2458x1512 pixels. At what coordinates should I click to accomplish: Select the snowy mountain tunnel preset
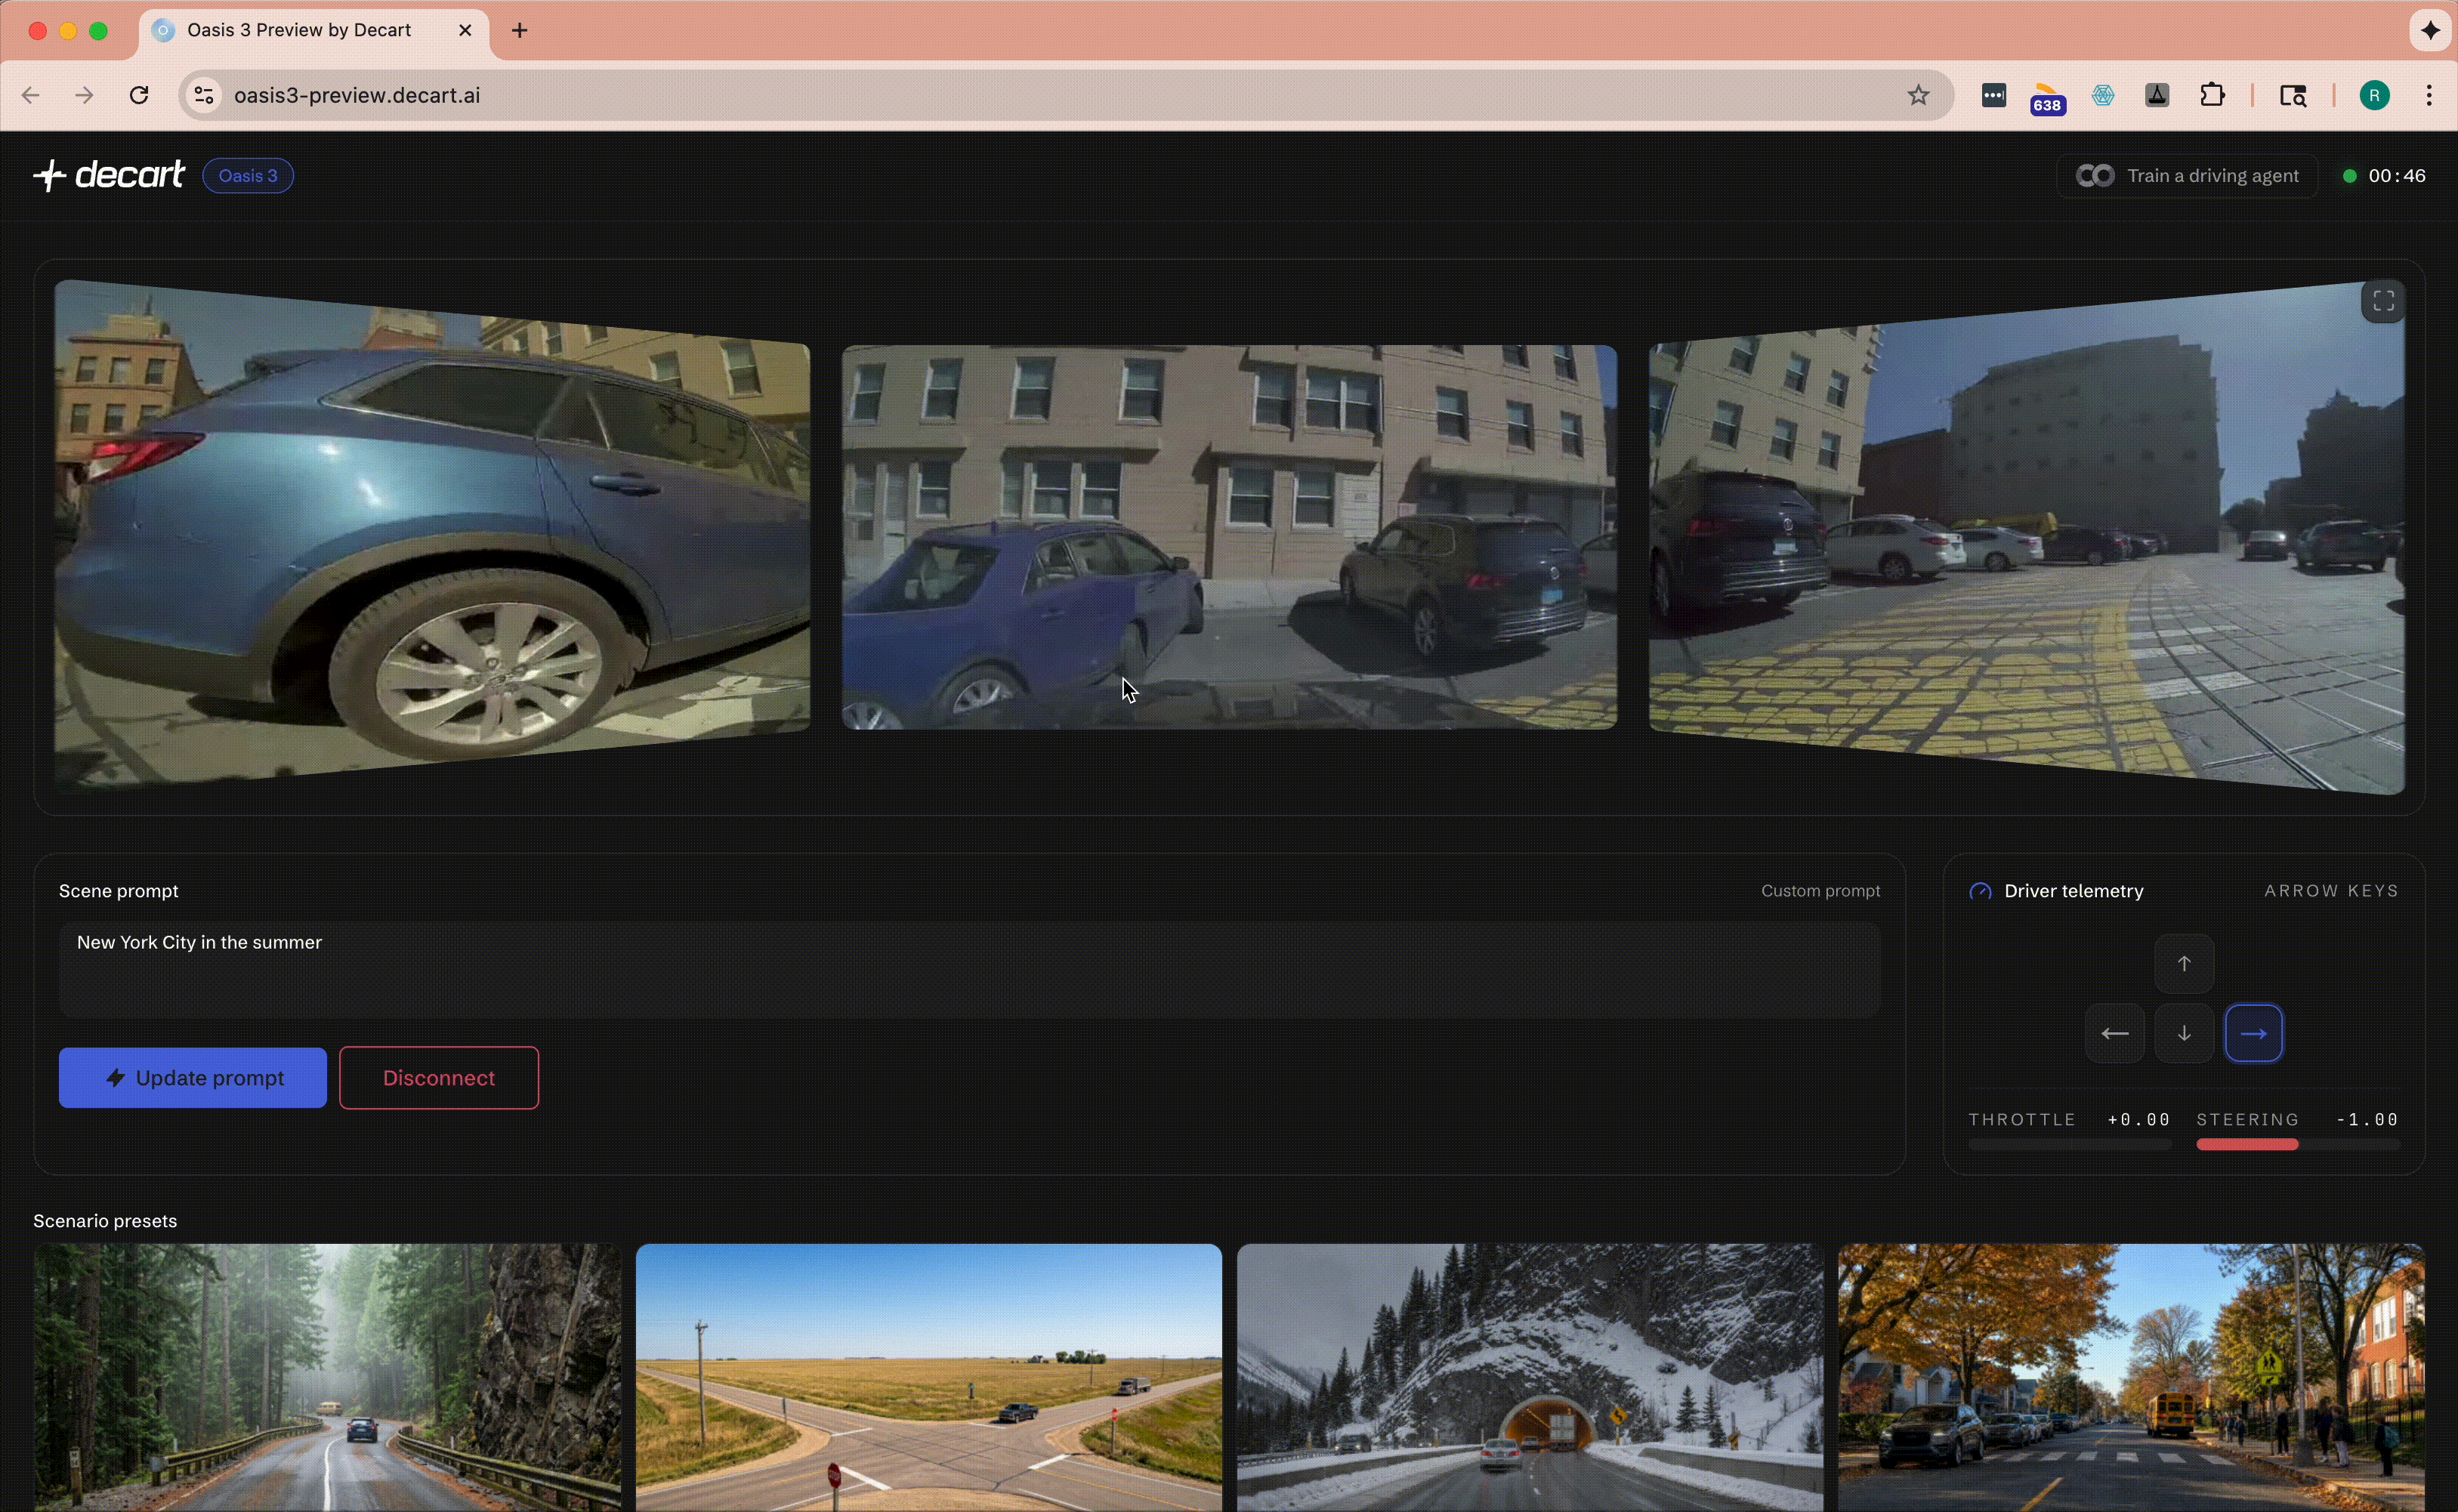click(x=1530, y=1378)
